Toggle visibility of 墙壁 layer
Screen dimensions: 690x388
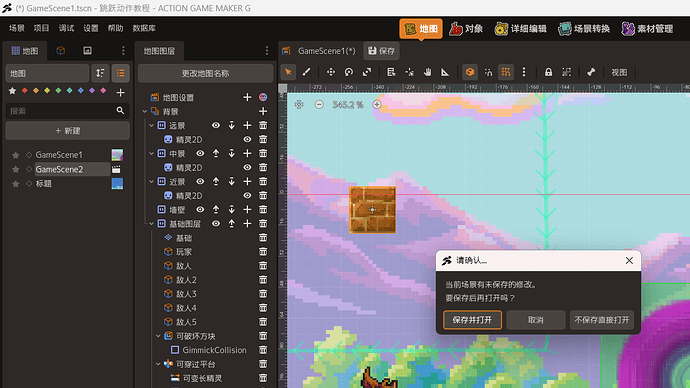point(200,210)
